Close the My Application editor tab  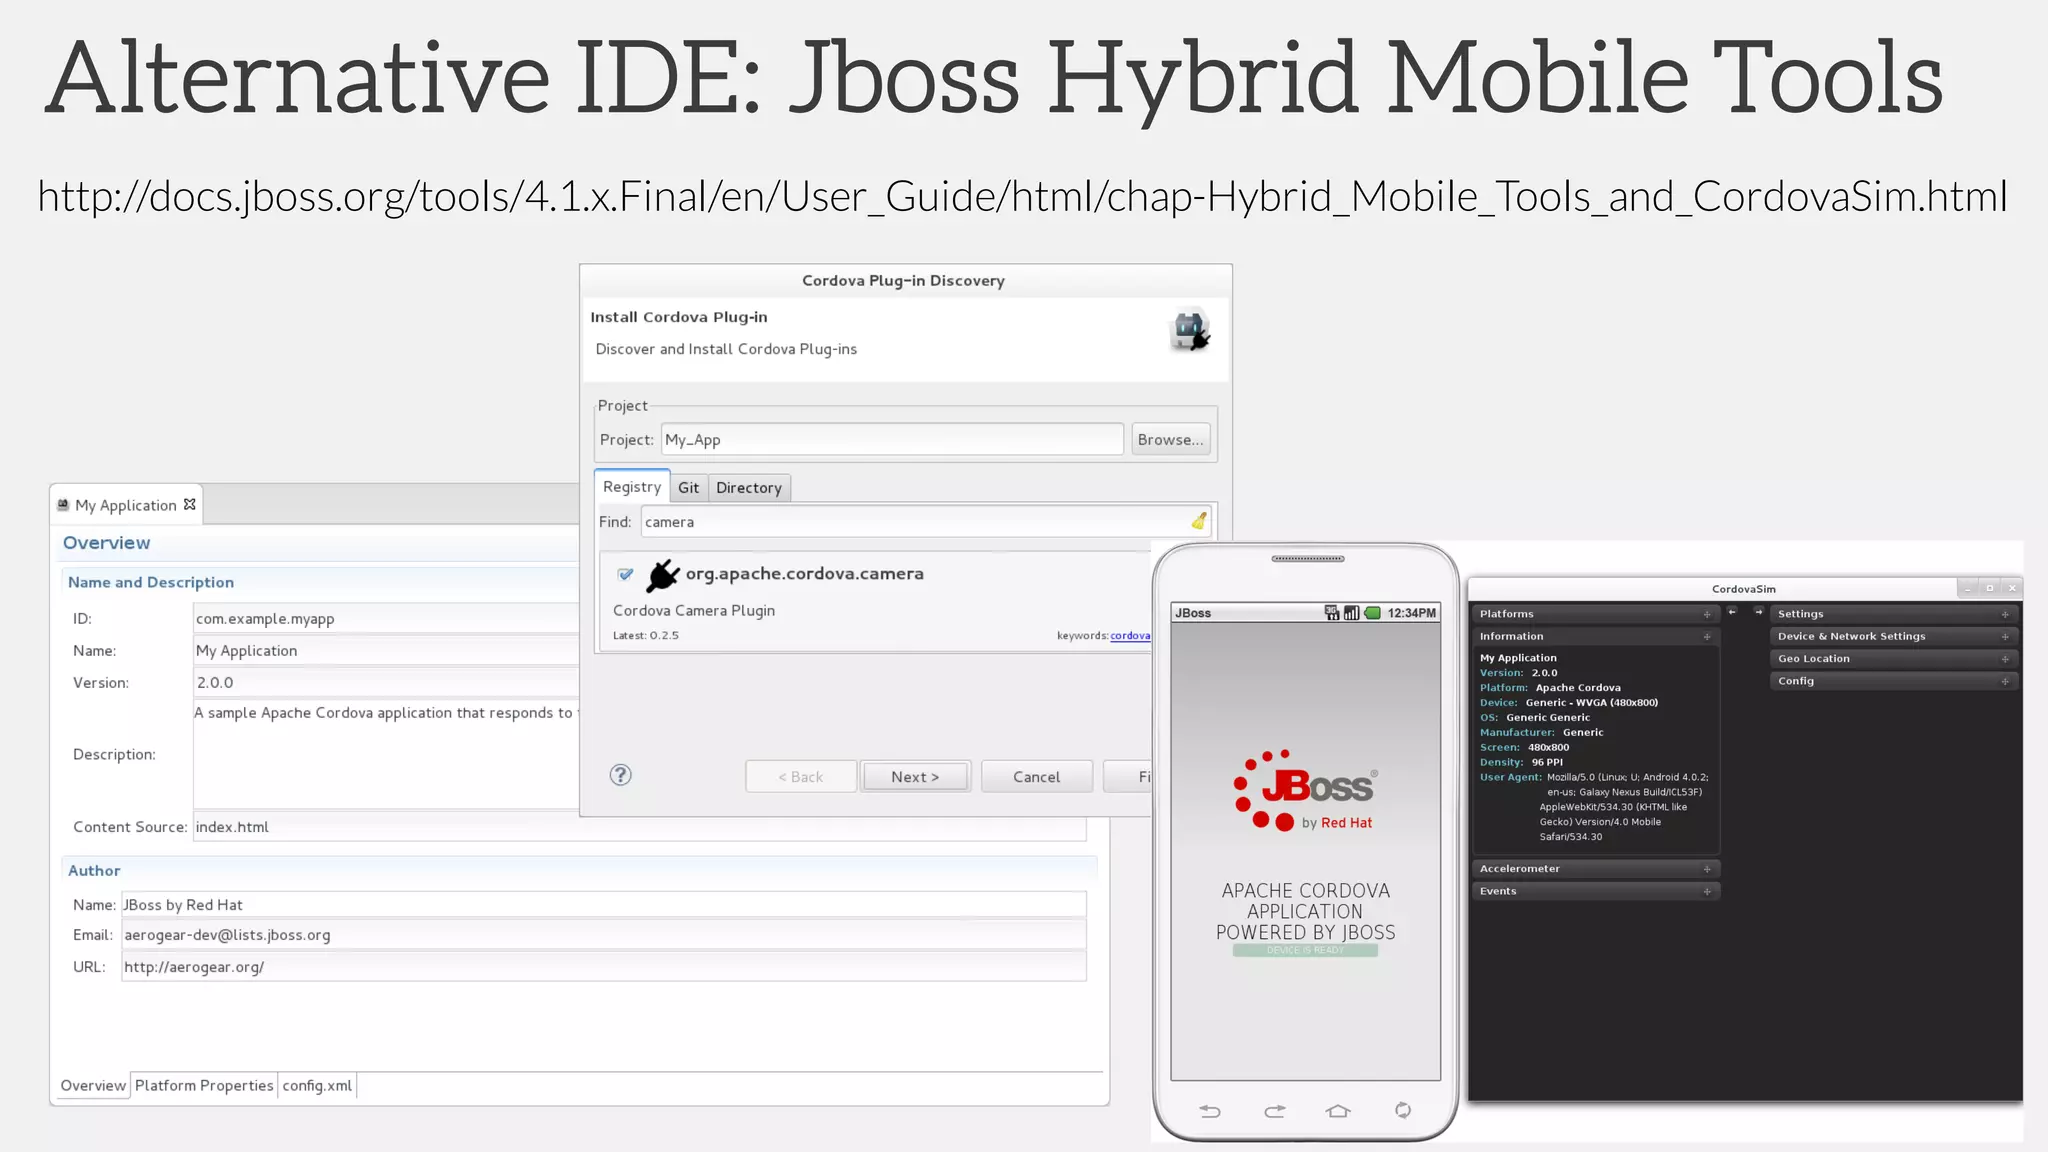(190, 505)
